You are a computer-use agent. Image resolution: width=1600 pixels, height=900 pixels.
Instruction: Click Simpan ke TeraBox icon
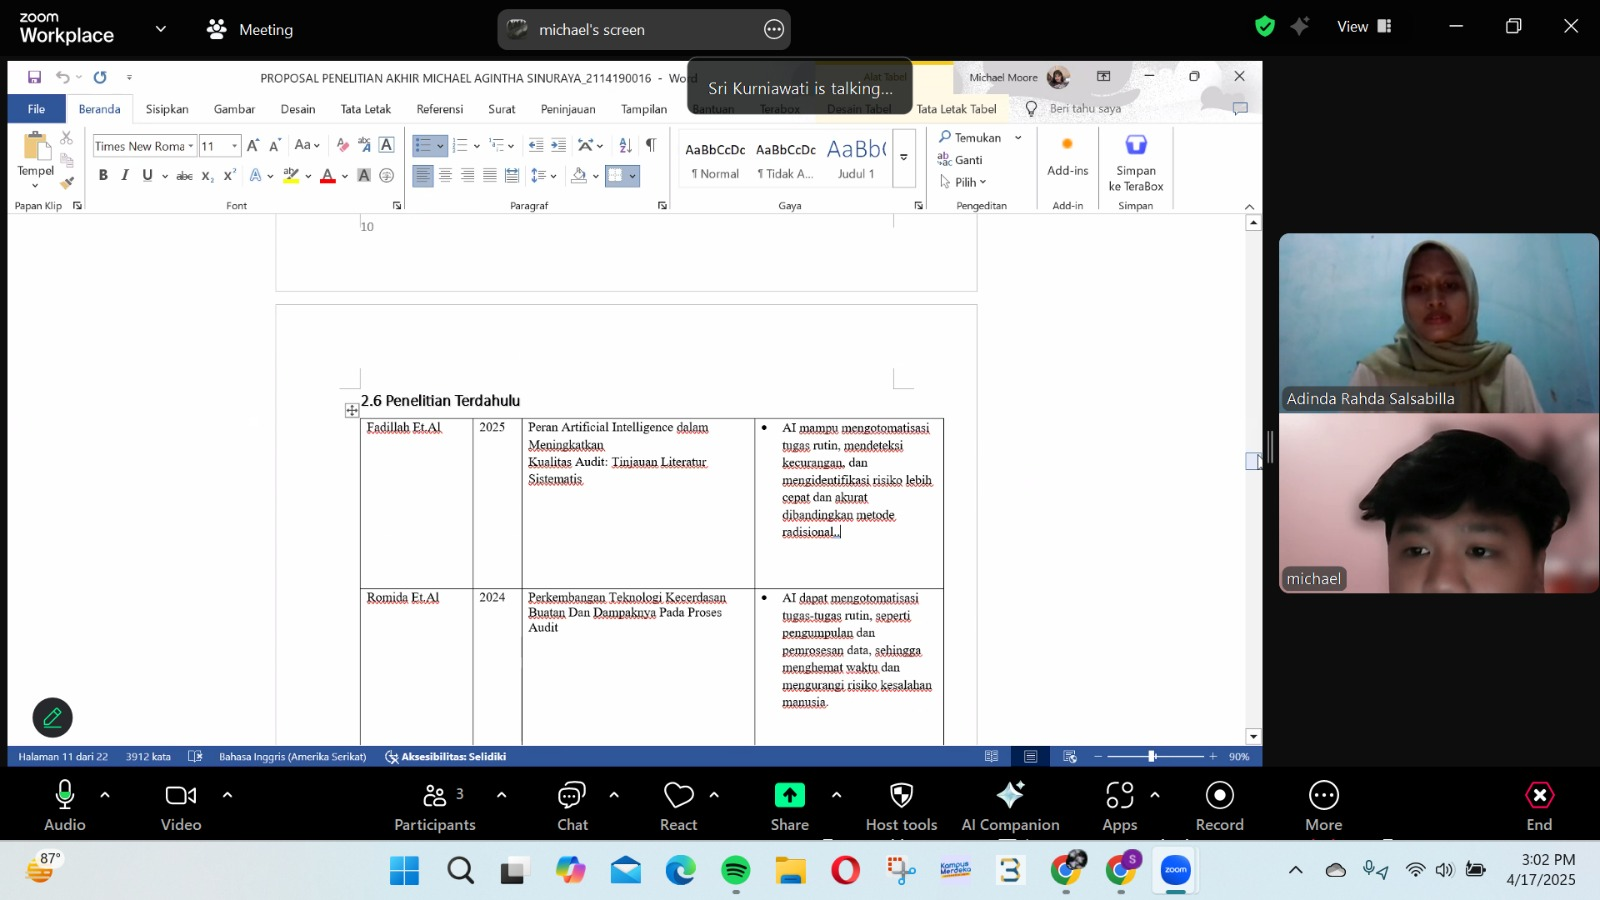(1136, 163)
